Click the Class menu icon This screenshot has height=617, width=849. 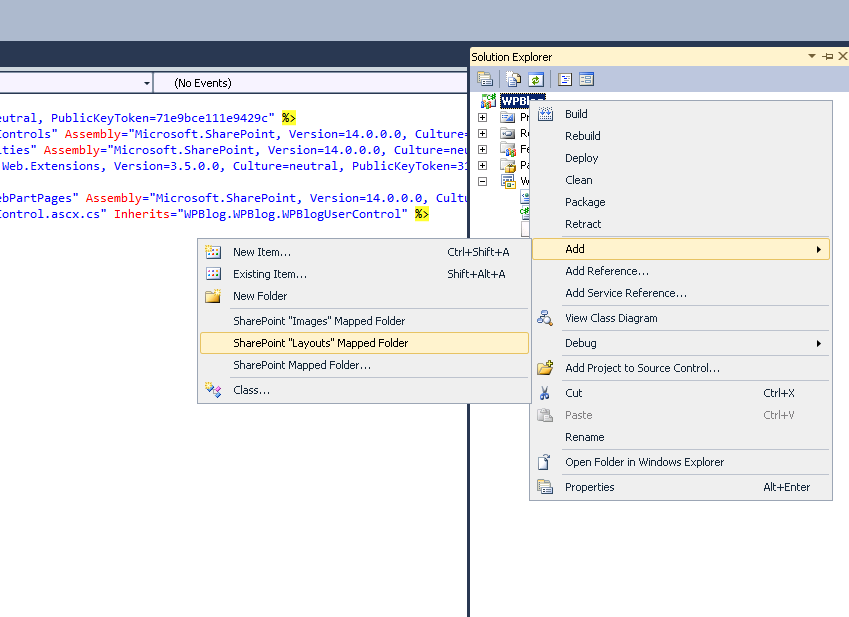213,390
